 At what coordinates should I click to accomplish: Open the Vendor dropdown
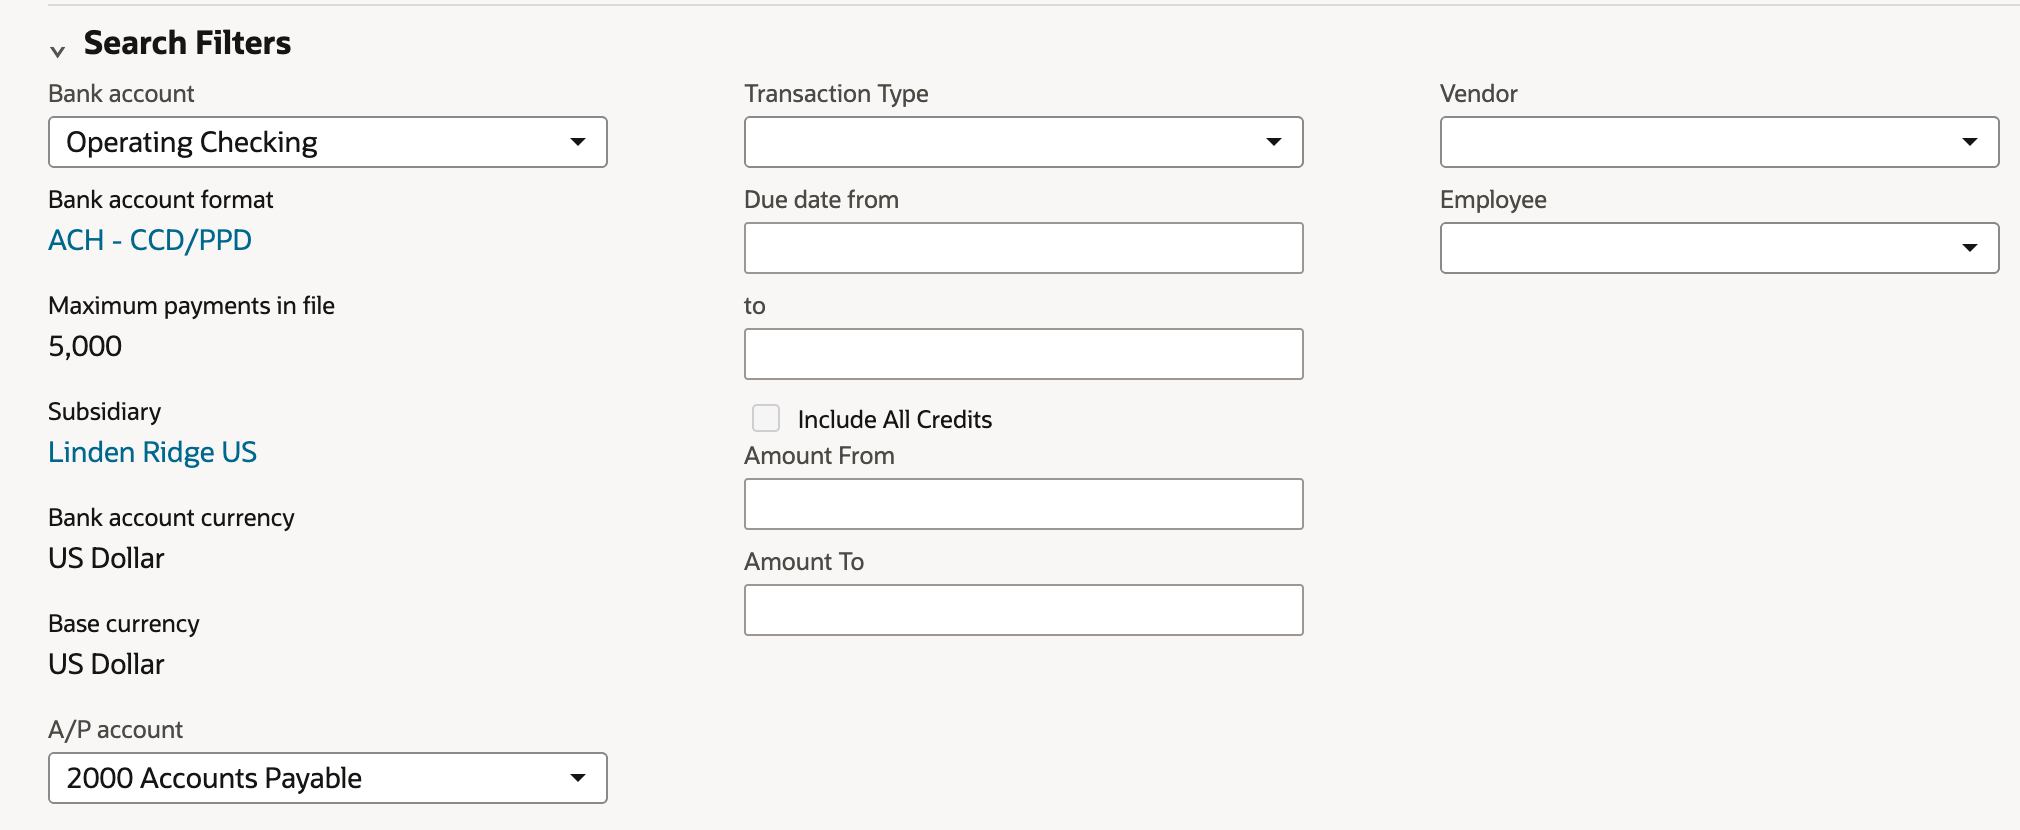(x=1719, y=142)
